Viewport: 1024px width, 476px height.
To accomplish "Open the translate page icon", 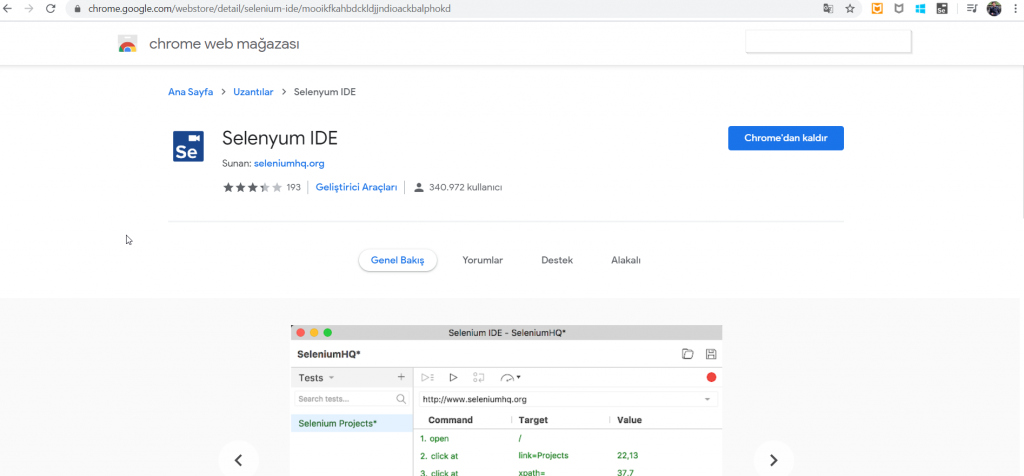I will pyautogui.click(x=828, y=9).
